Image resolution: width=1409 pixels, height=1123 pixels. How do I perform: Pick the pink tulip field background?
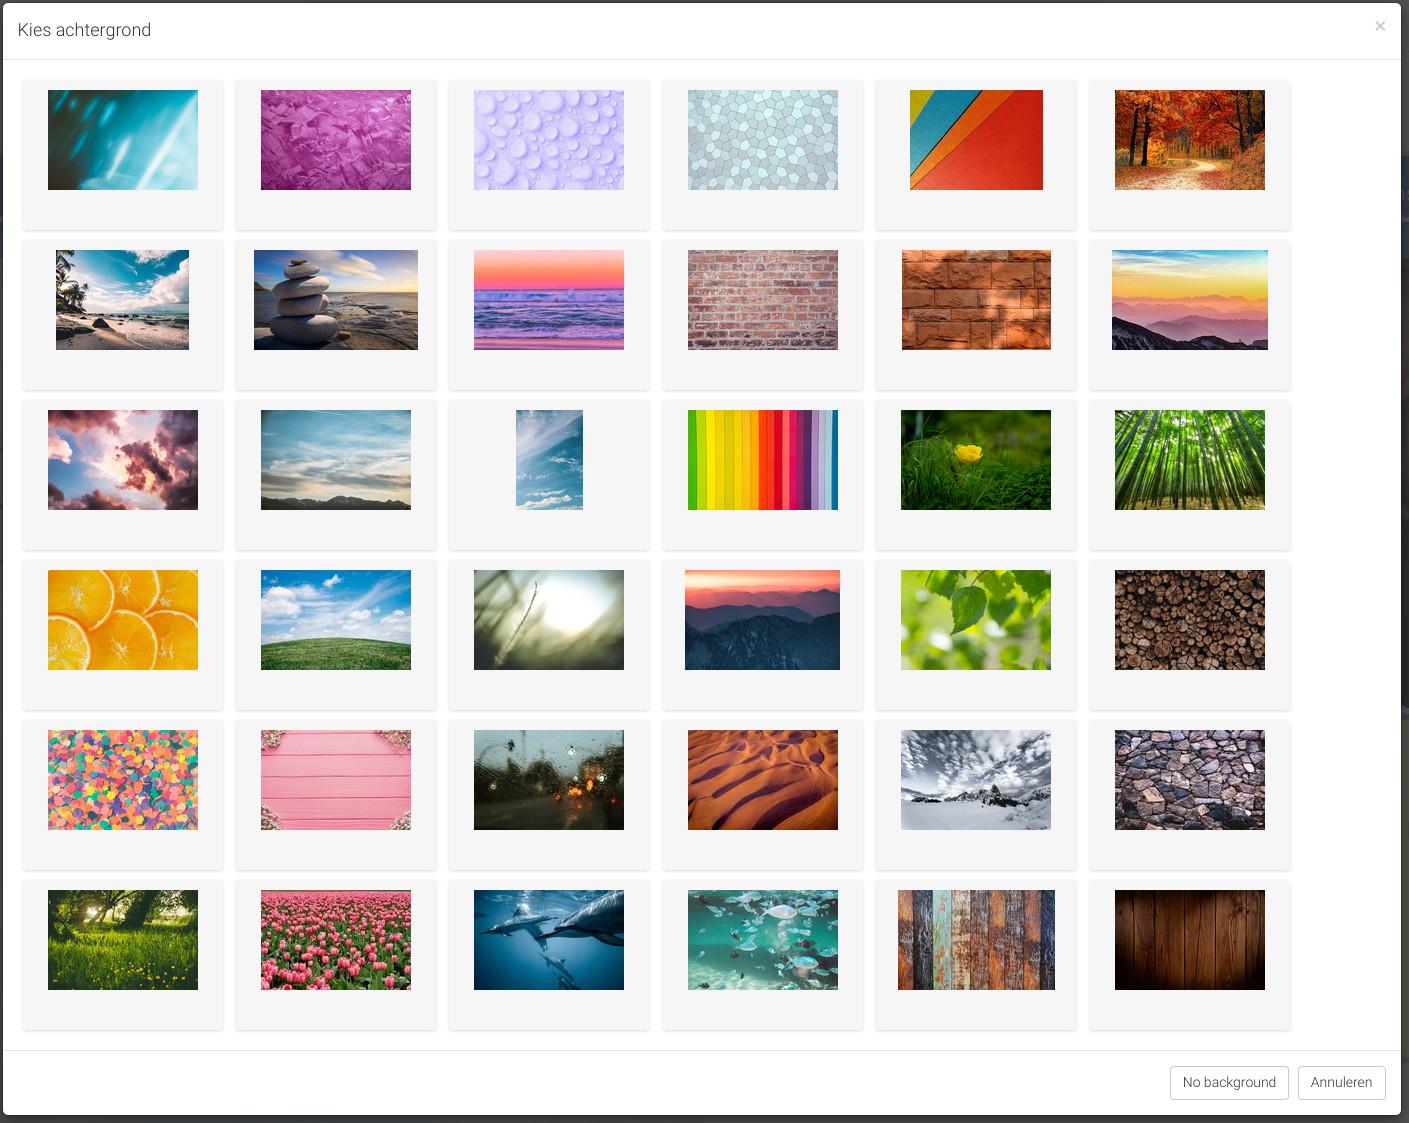coord(336,940)
